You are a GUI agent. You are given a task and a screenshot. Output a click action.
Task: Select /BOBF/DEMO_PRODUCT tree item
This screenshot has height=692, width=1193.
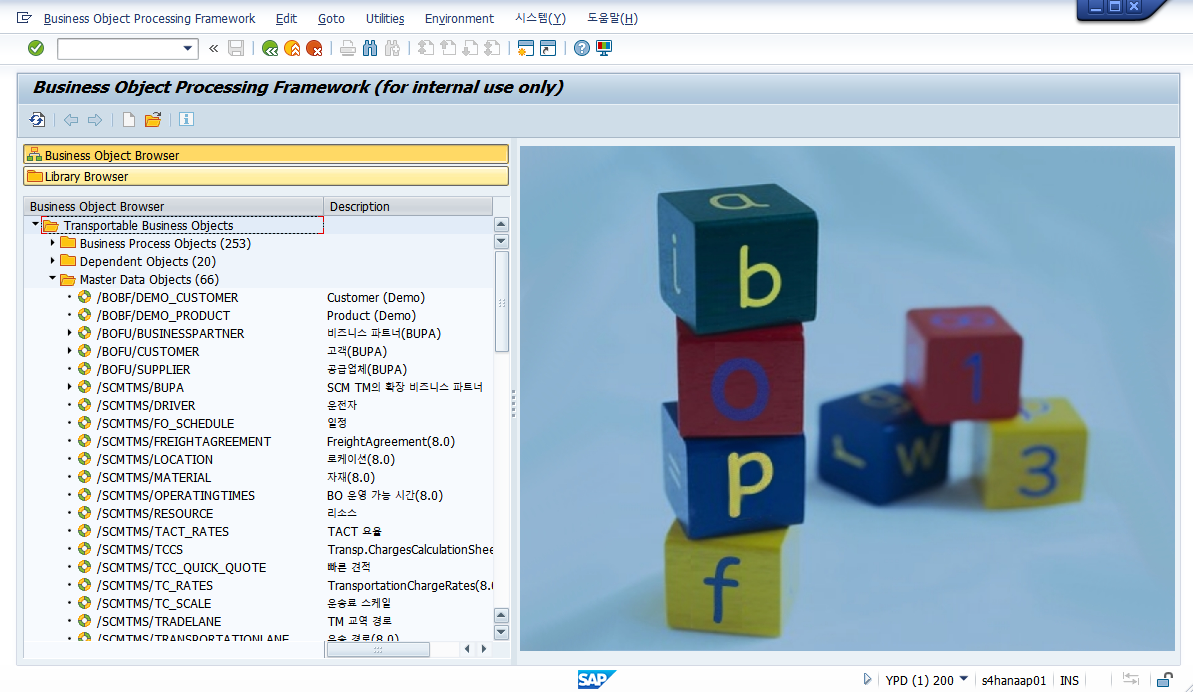pyautogui.click(x=163, y=316)
